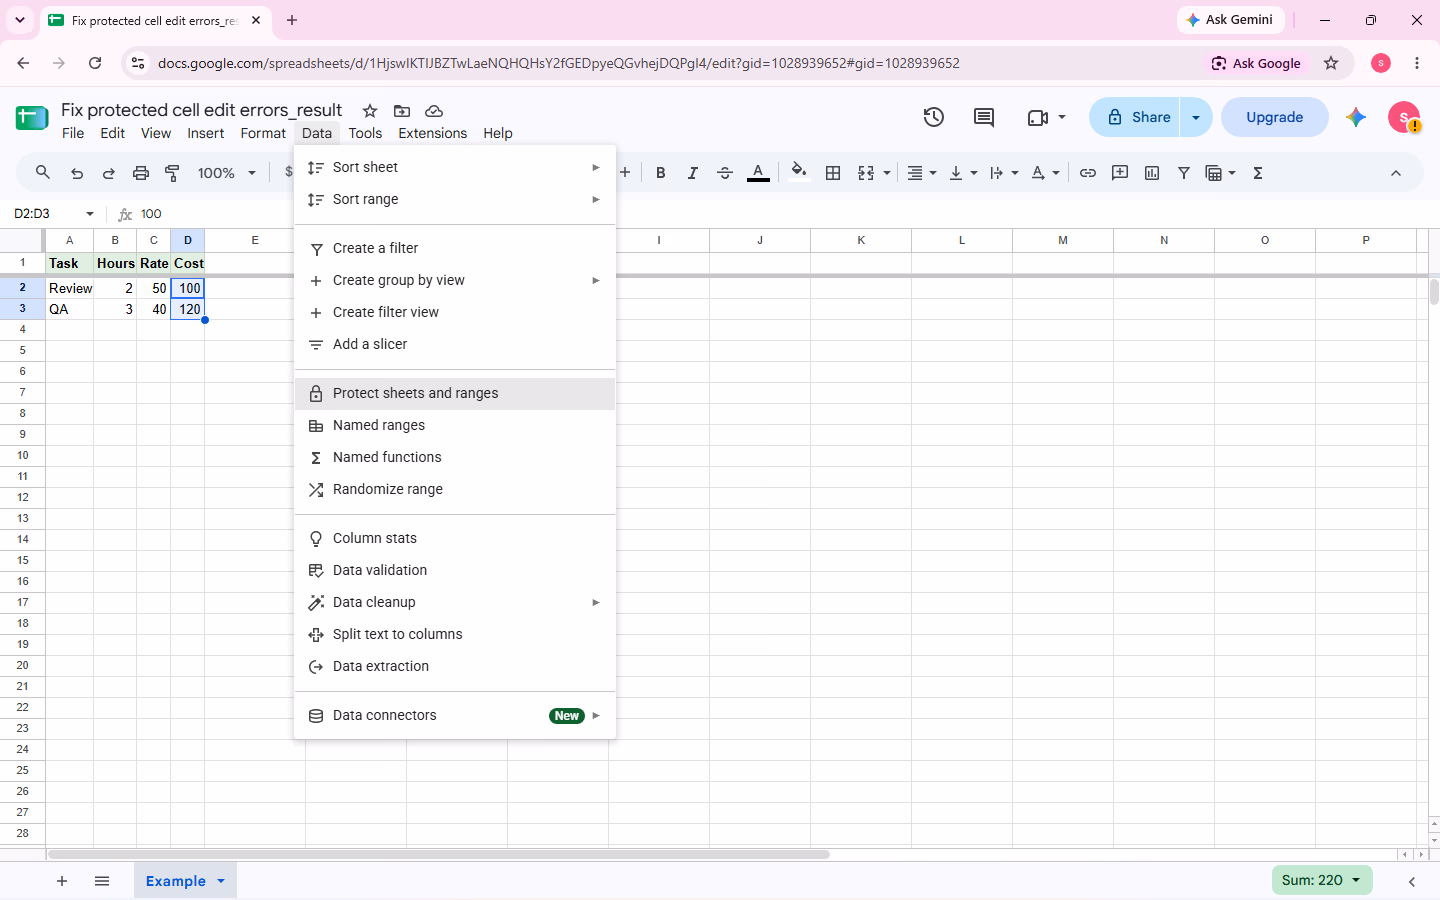The image size is (1440, 900).
Task: Choose Protect sheets and ranges
Action: (x=455, y=393)
